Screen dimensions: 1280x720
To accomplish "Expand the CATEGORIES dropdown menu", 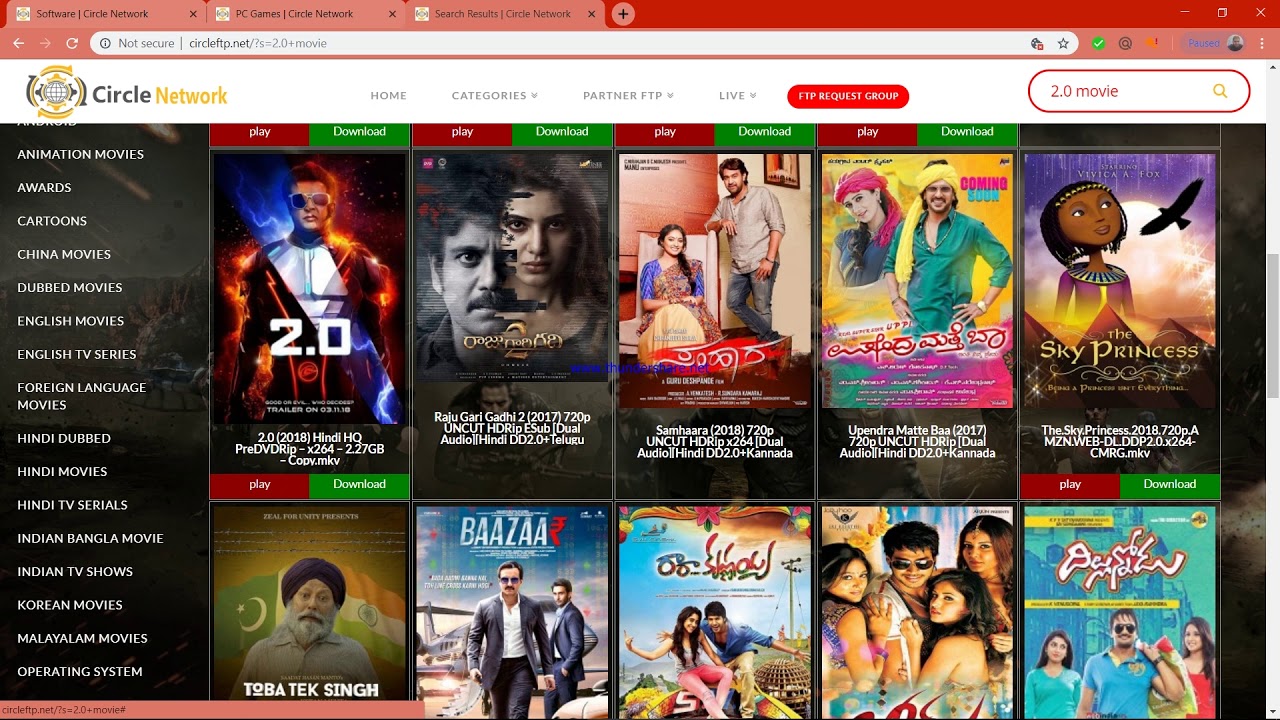I will [x=494, y=96].
